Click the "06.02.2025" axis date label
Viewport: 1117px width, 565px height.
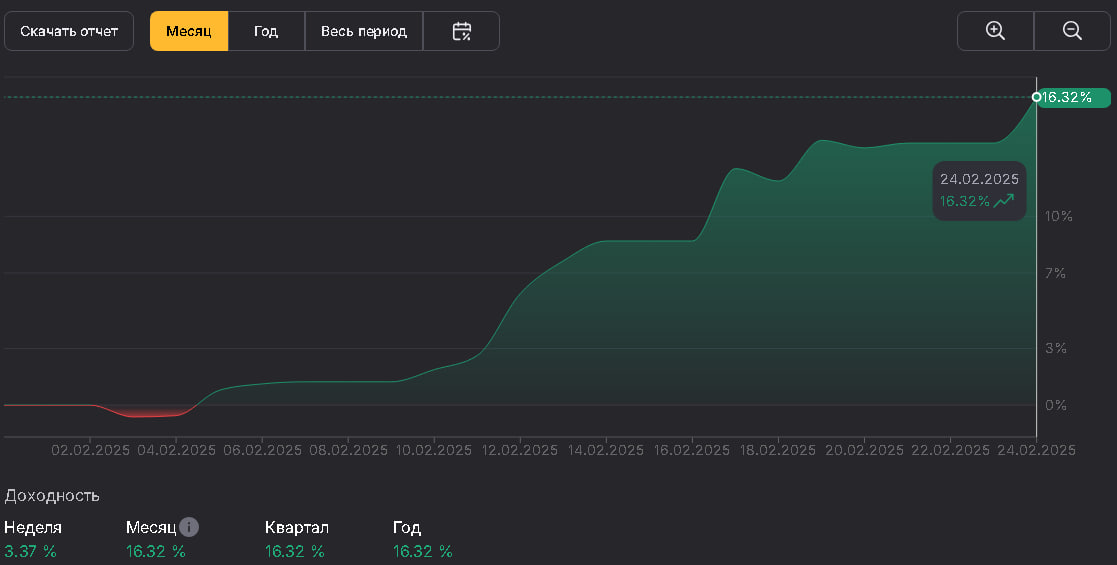263,450
